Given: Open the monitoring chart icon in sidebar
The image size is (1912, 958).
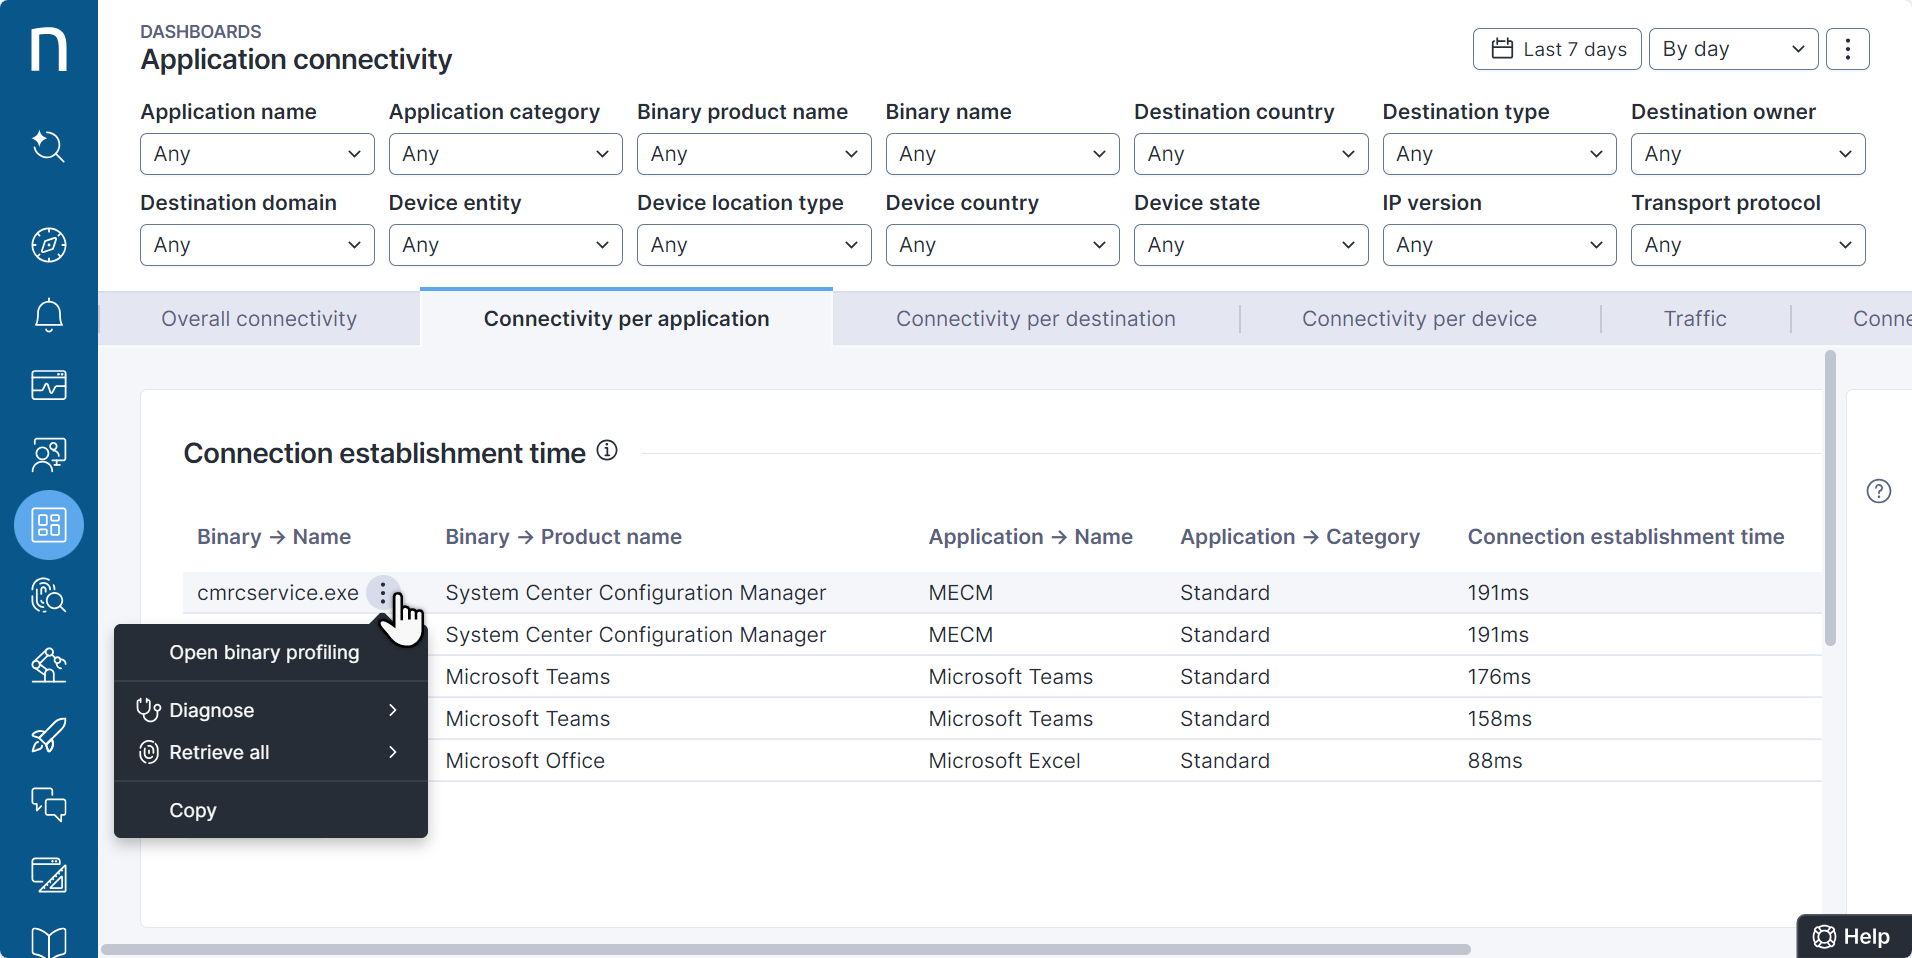Looking at the screenshot, I should (49, 385).
